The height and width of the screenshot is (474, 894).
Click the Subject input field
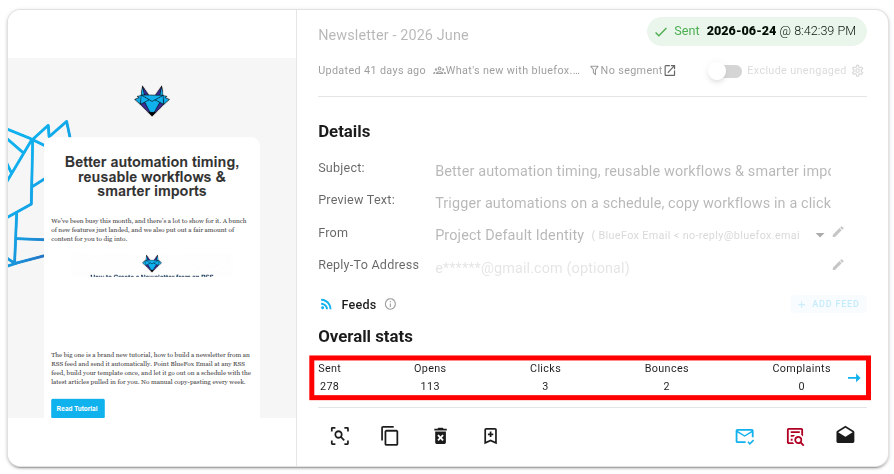click(x=633, y=171)
